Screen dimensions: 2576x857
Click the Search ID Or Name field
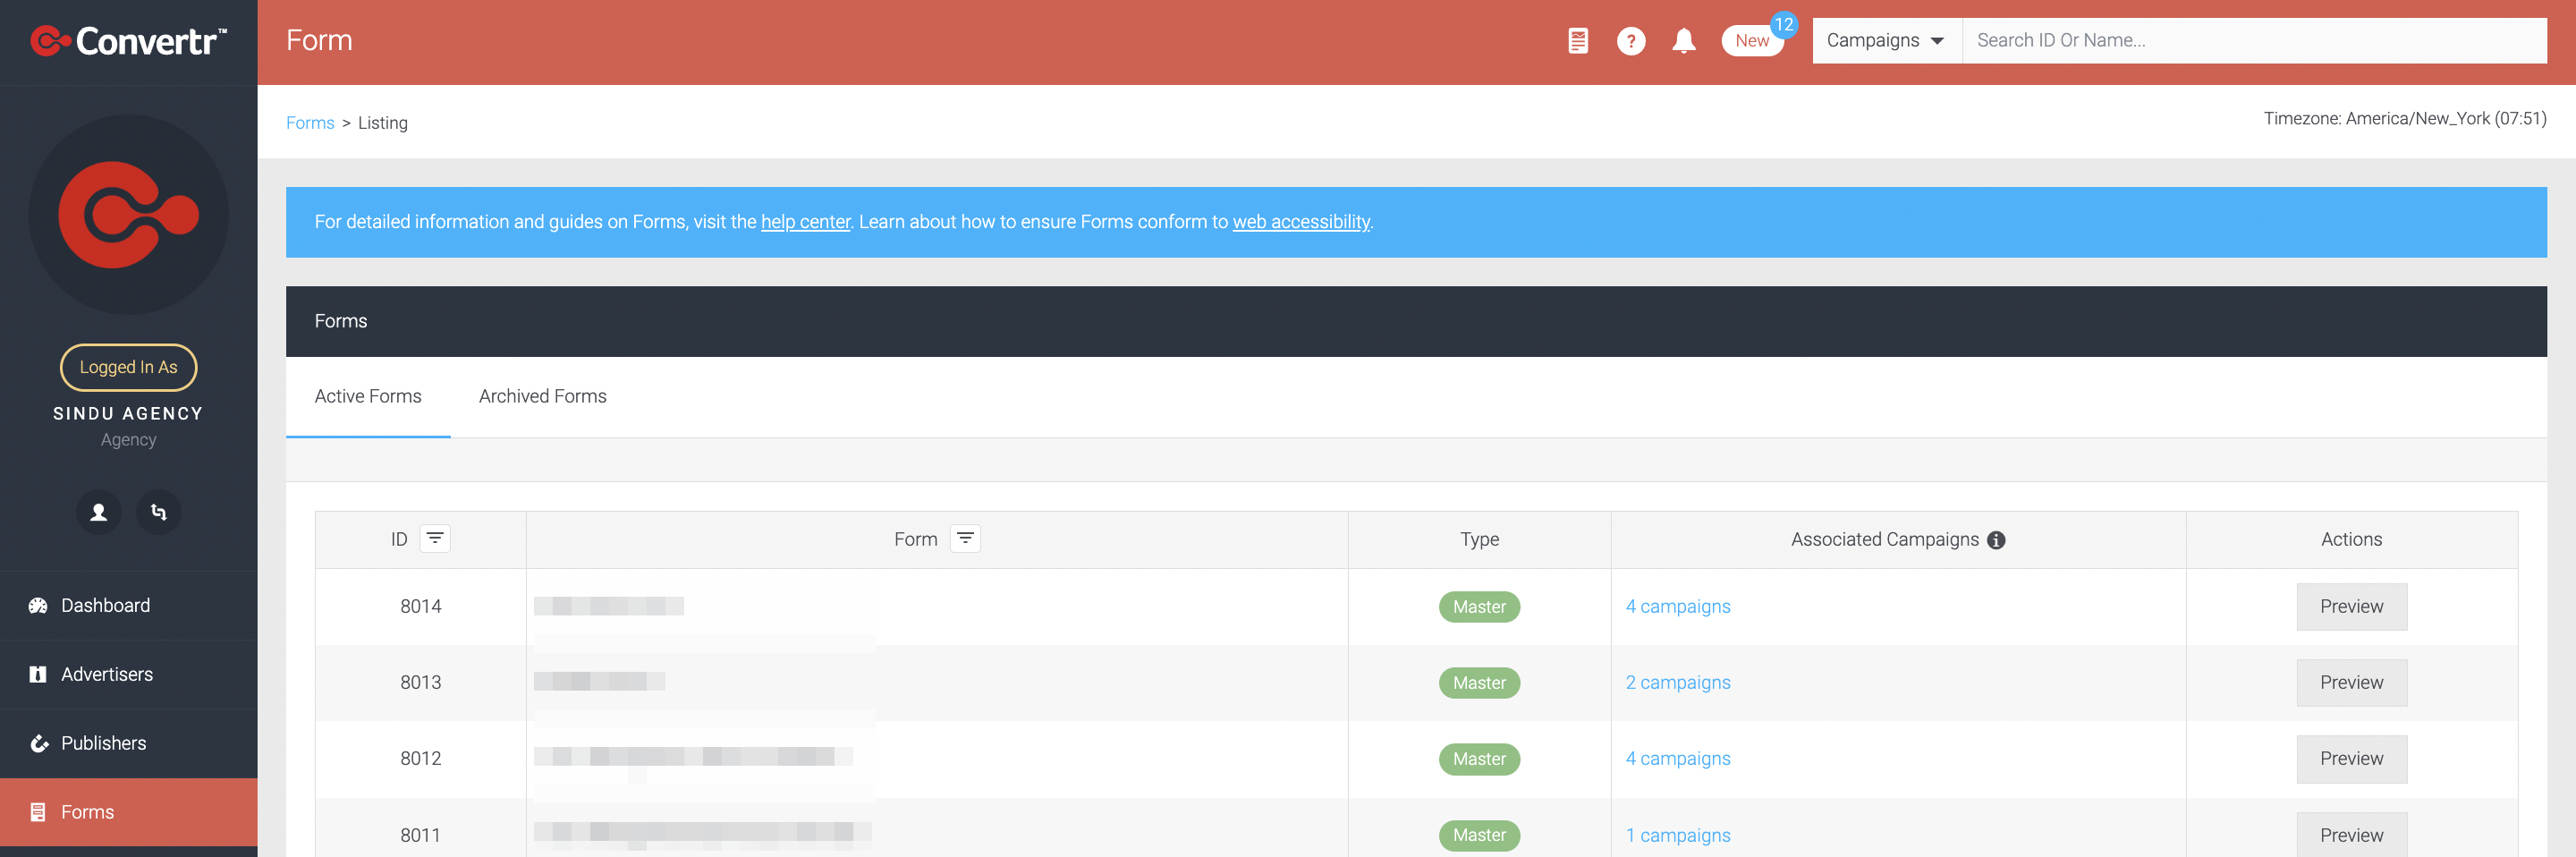[2254, 41]
